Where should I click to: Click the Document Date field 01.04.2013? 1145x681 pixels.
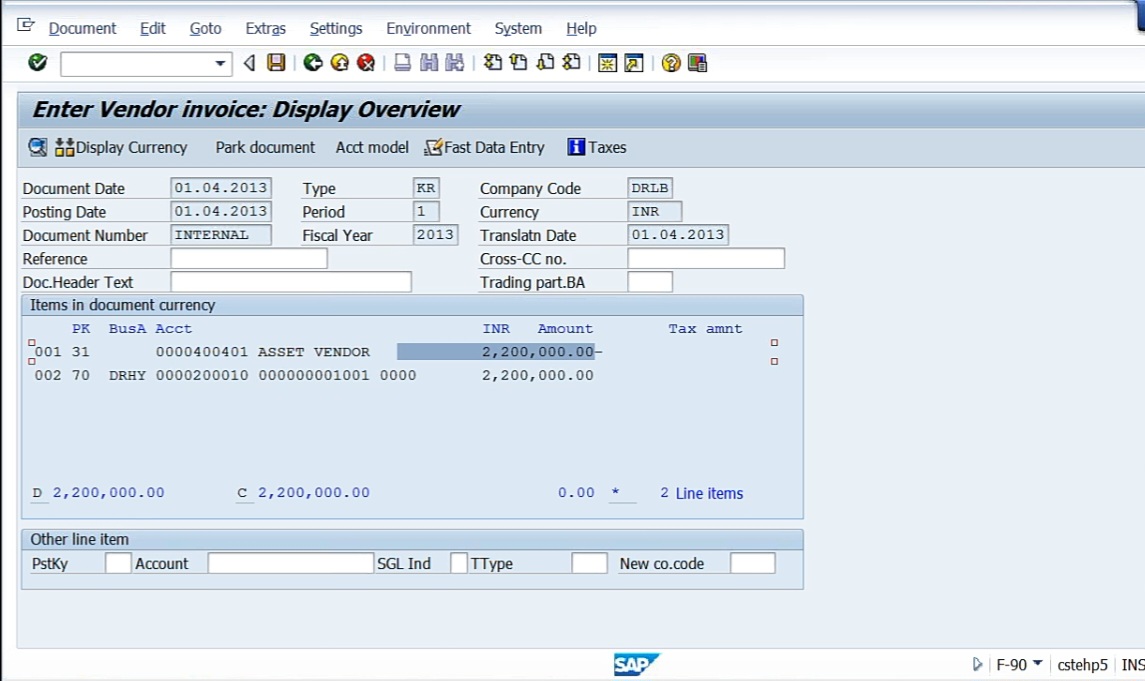[221, 188]
